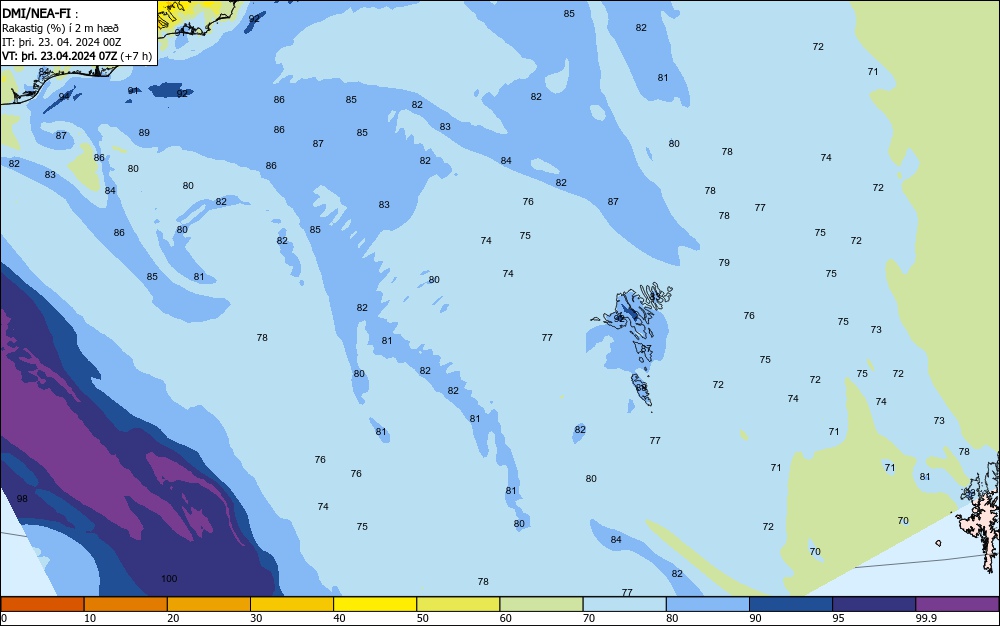The image size is (1000, 626).
Task: Click the '89' humidity value on the map
Action: (144, 133)
